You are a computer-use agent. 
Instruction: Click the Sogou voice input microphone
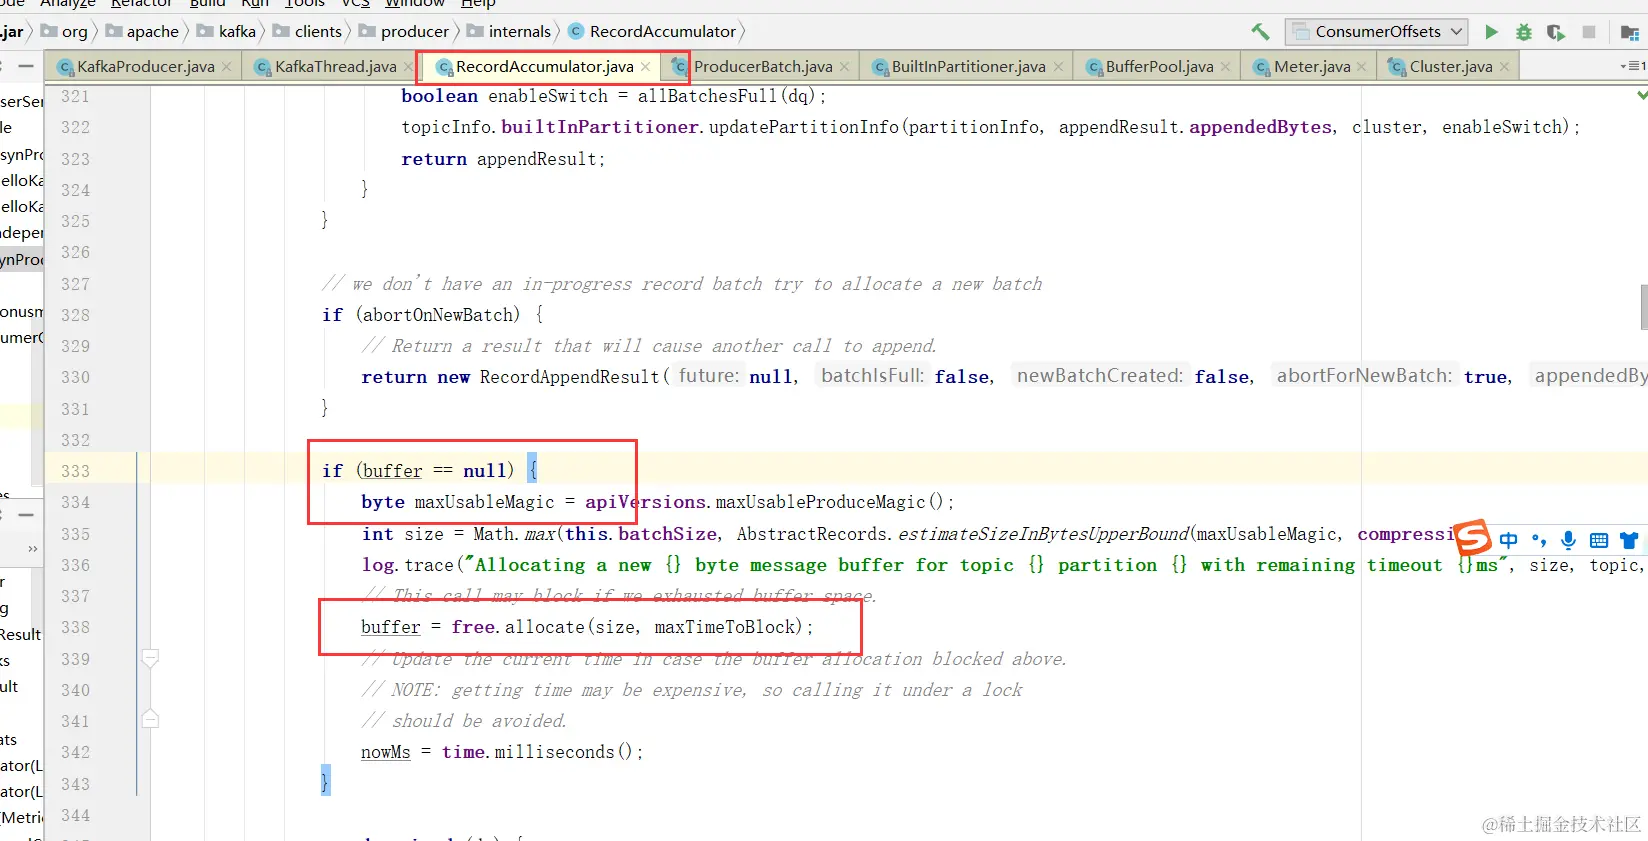pyautogui.click(x=1568, y=540)
